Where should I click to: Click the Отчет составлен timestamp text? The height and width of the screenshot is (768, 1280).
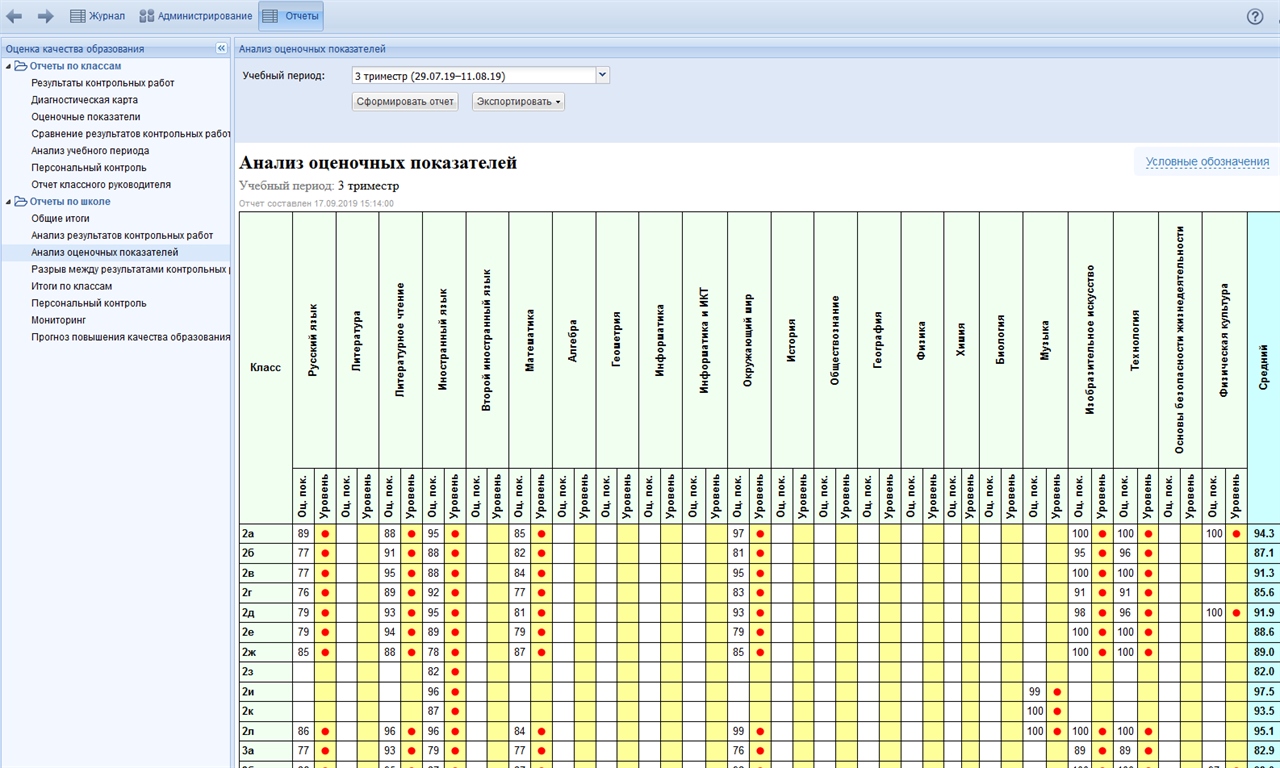click(316, 203)
